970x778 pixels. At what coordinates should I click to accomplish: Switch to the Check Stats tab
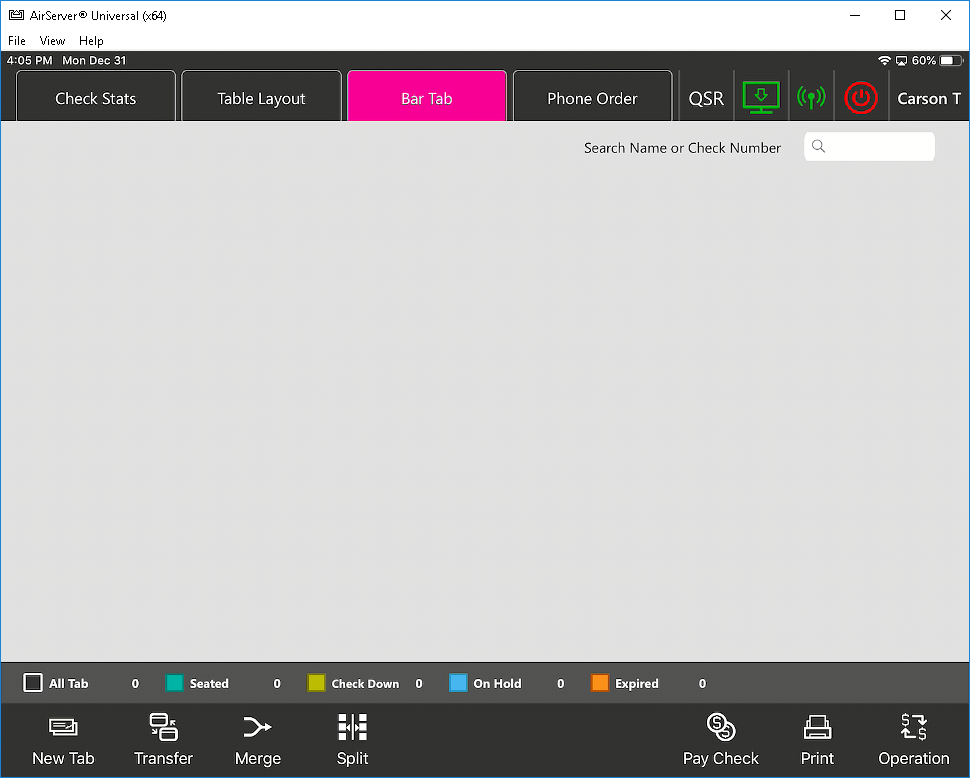coord(96,98)
